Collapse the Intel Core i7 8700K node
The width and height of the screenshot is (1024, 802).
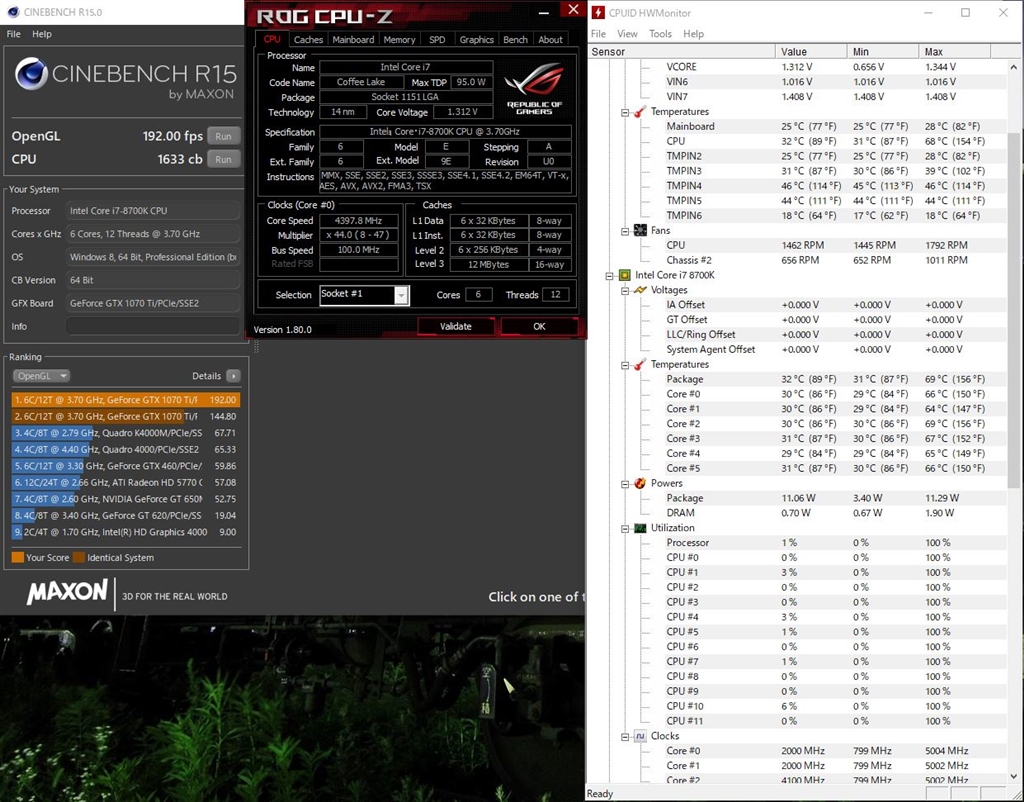pyautogui.click(x=609, y=276)
